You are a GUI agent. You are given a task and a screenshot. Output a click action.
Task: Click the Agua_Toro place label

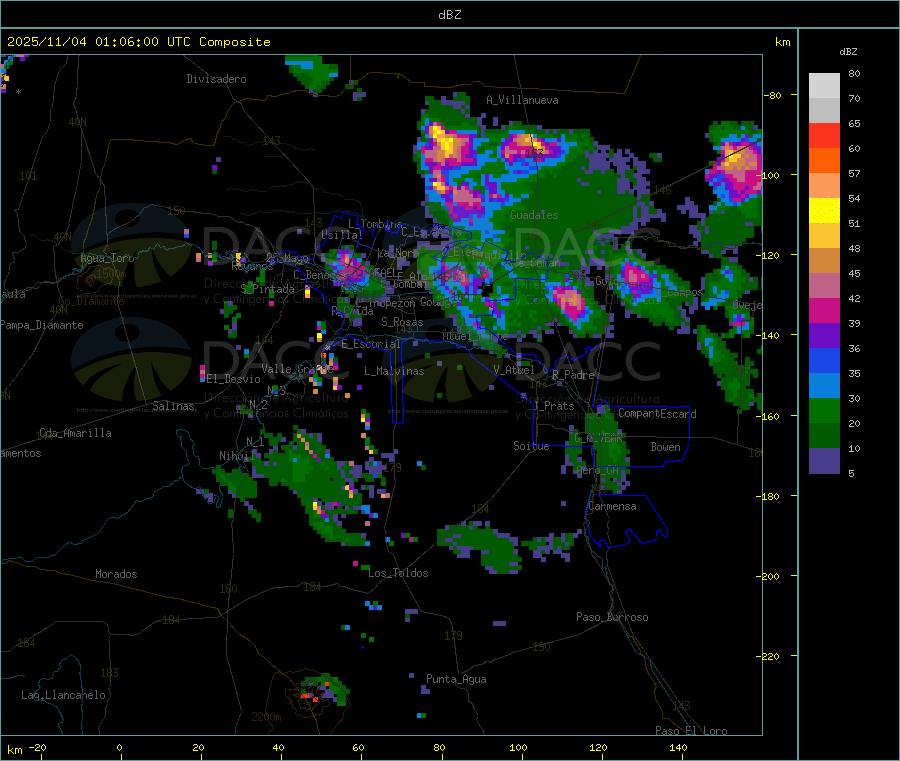pyautogui.click(x=107, y=258)
